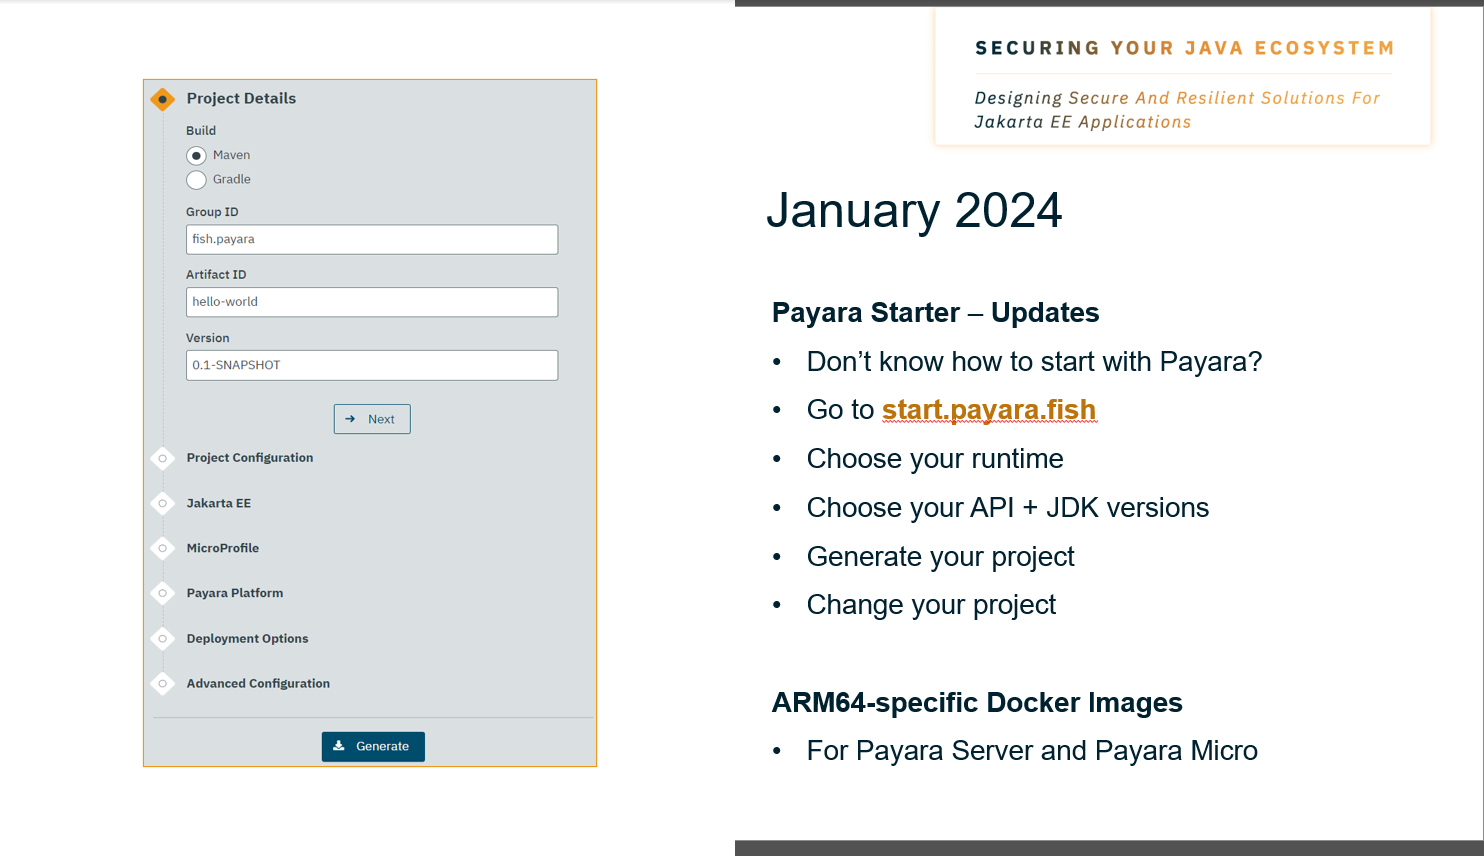Click the Deployment Options step diamond icon

click(162, 638)
